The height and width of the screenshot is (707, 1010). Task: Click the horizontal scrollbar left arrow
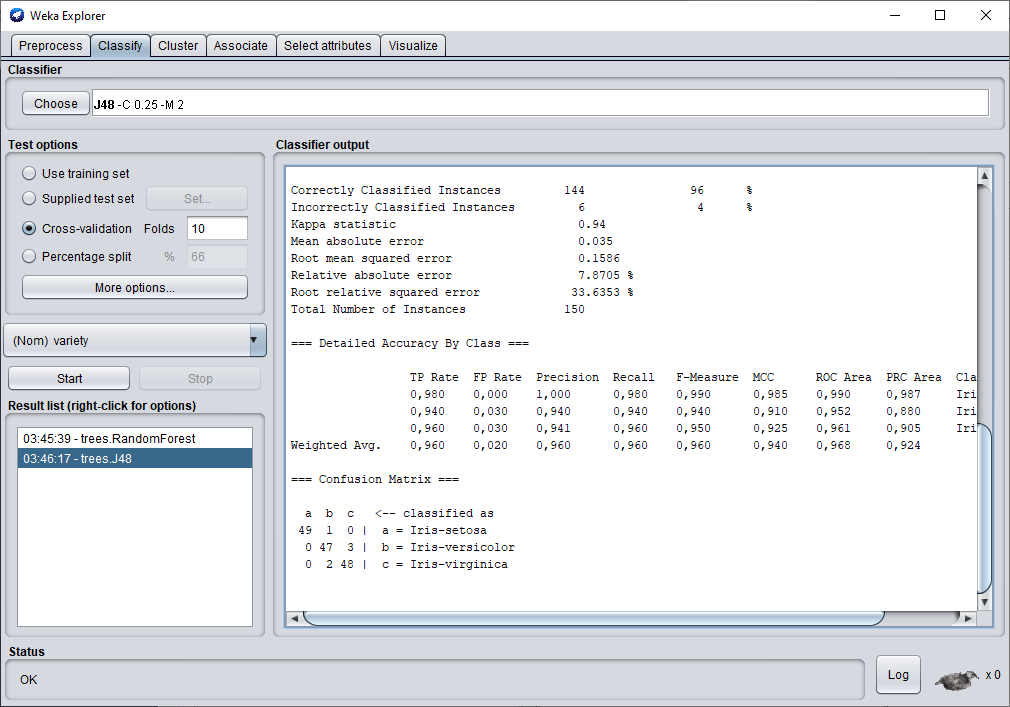(294, 618)
